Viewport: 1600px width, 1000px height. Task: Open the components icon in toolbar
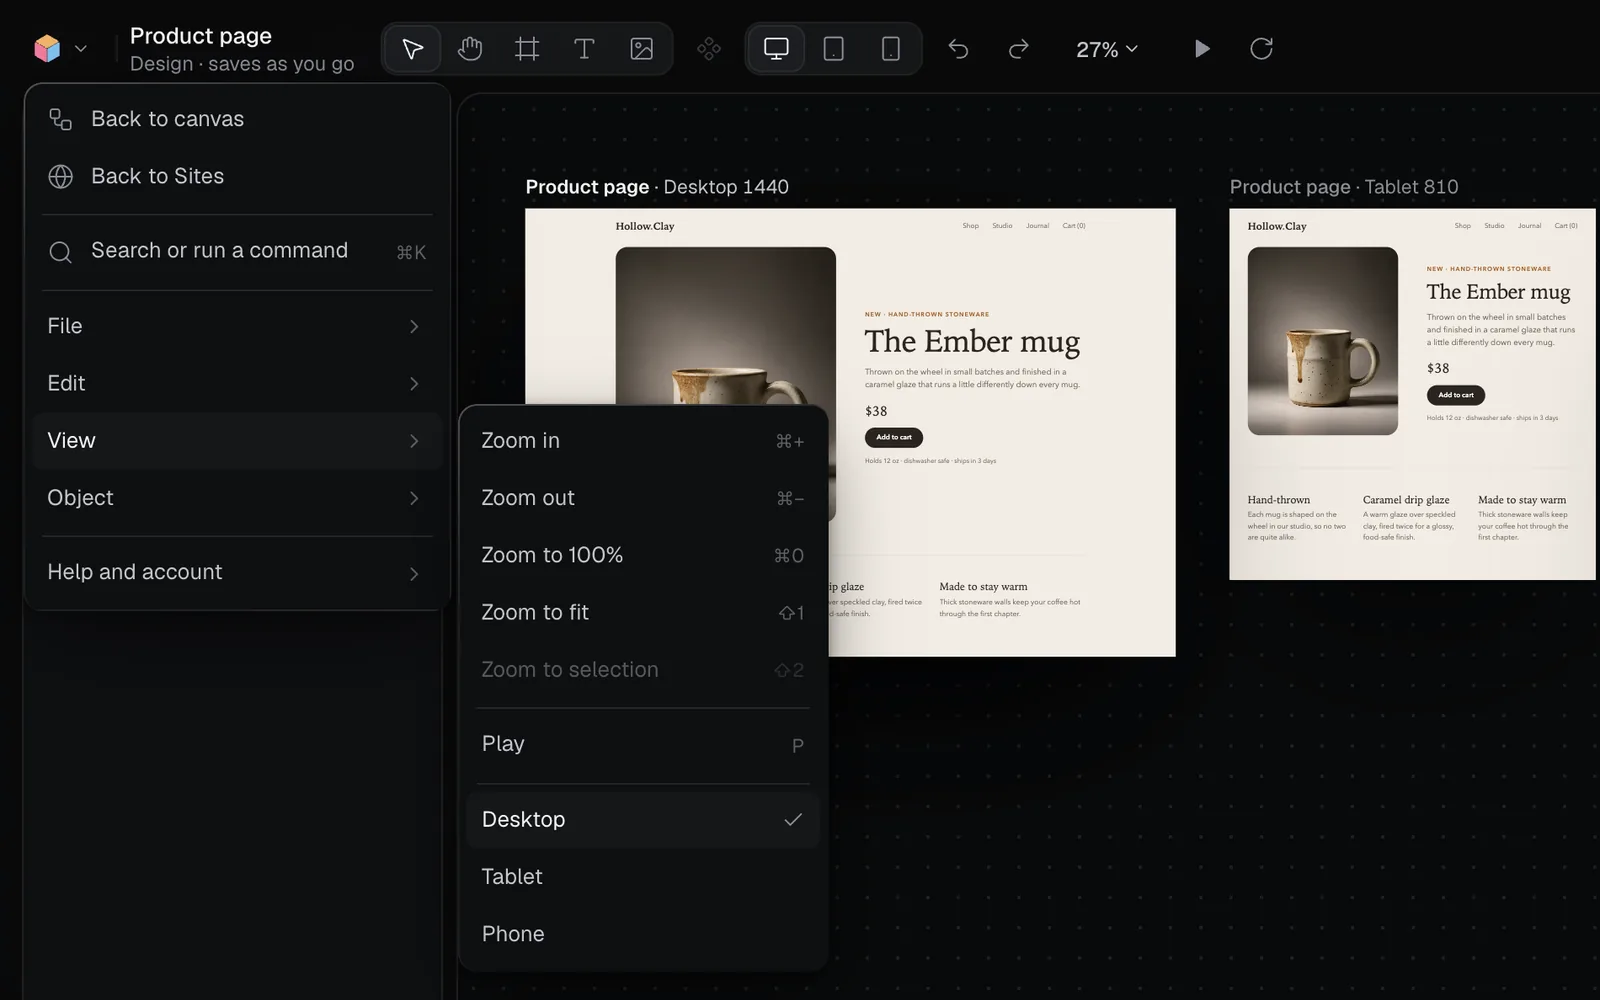pos(709,49)
